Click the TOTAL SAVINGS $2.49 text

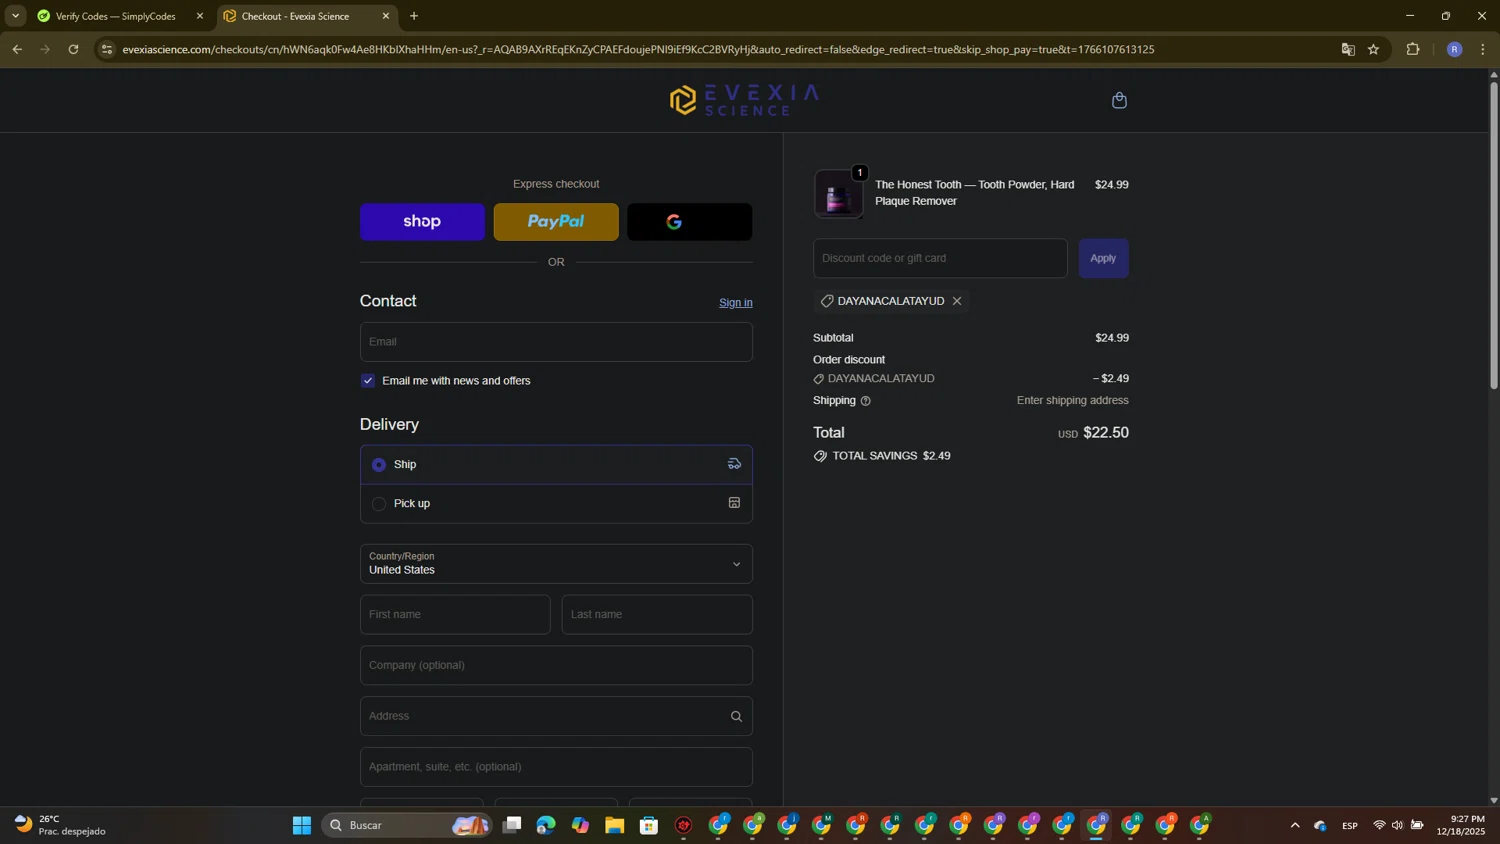pos(891,456)
